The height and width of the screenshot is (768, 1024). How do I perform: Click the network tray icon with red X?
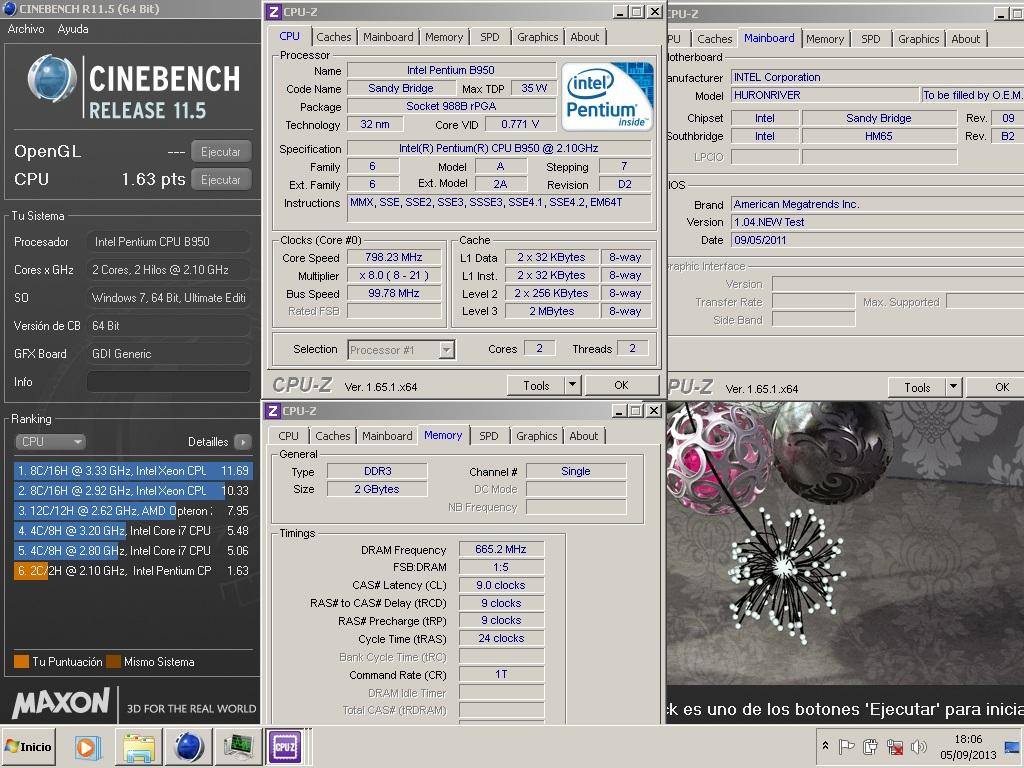click(895, 746)
